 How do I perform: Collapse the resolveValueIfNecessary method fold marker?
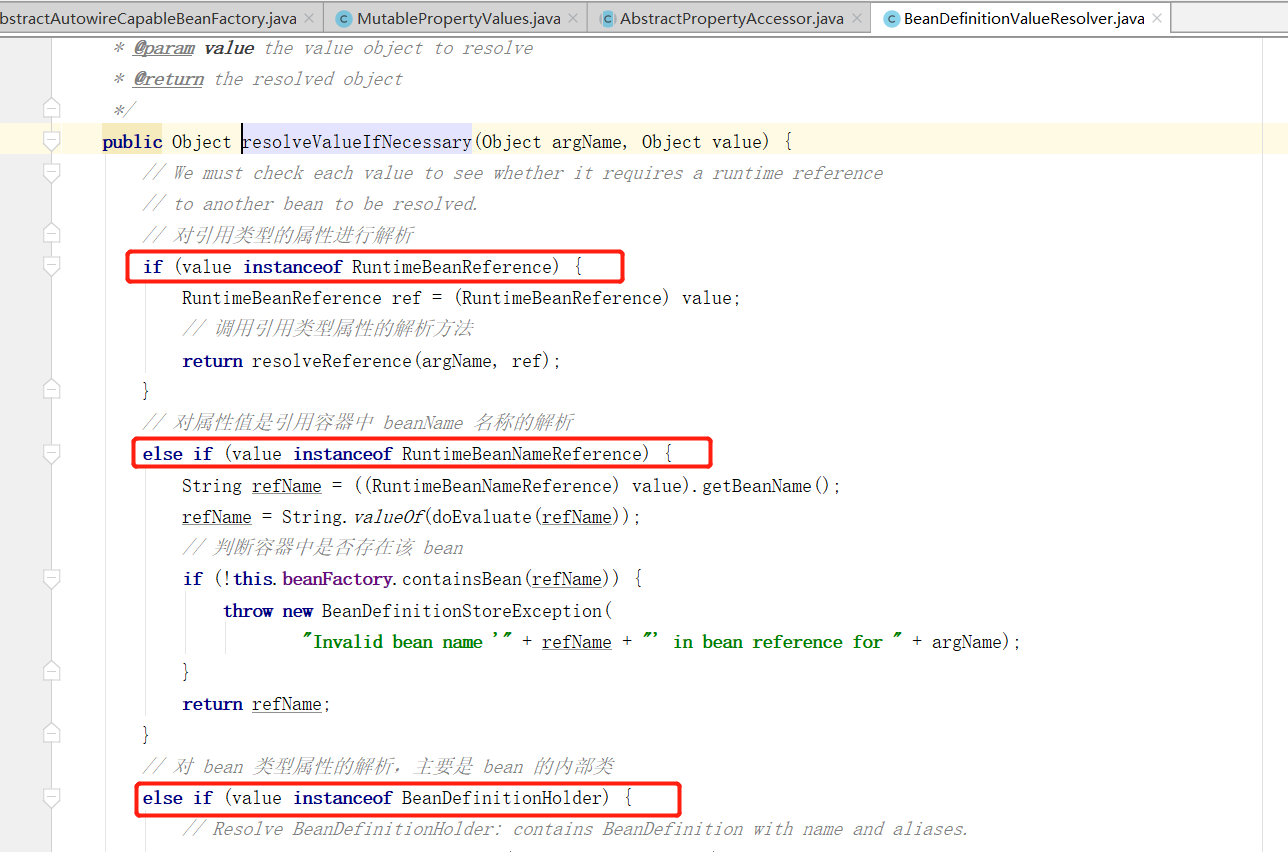[52, 141]
